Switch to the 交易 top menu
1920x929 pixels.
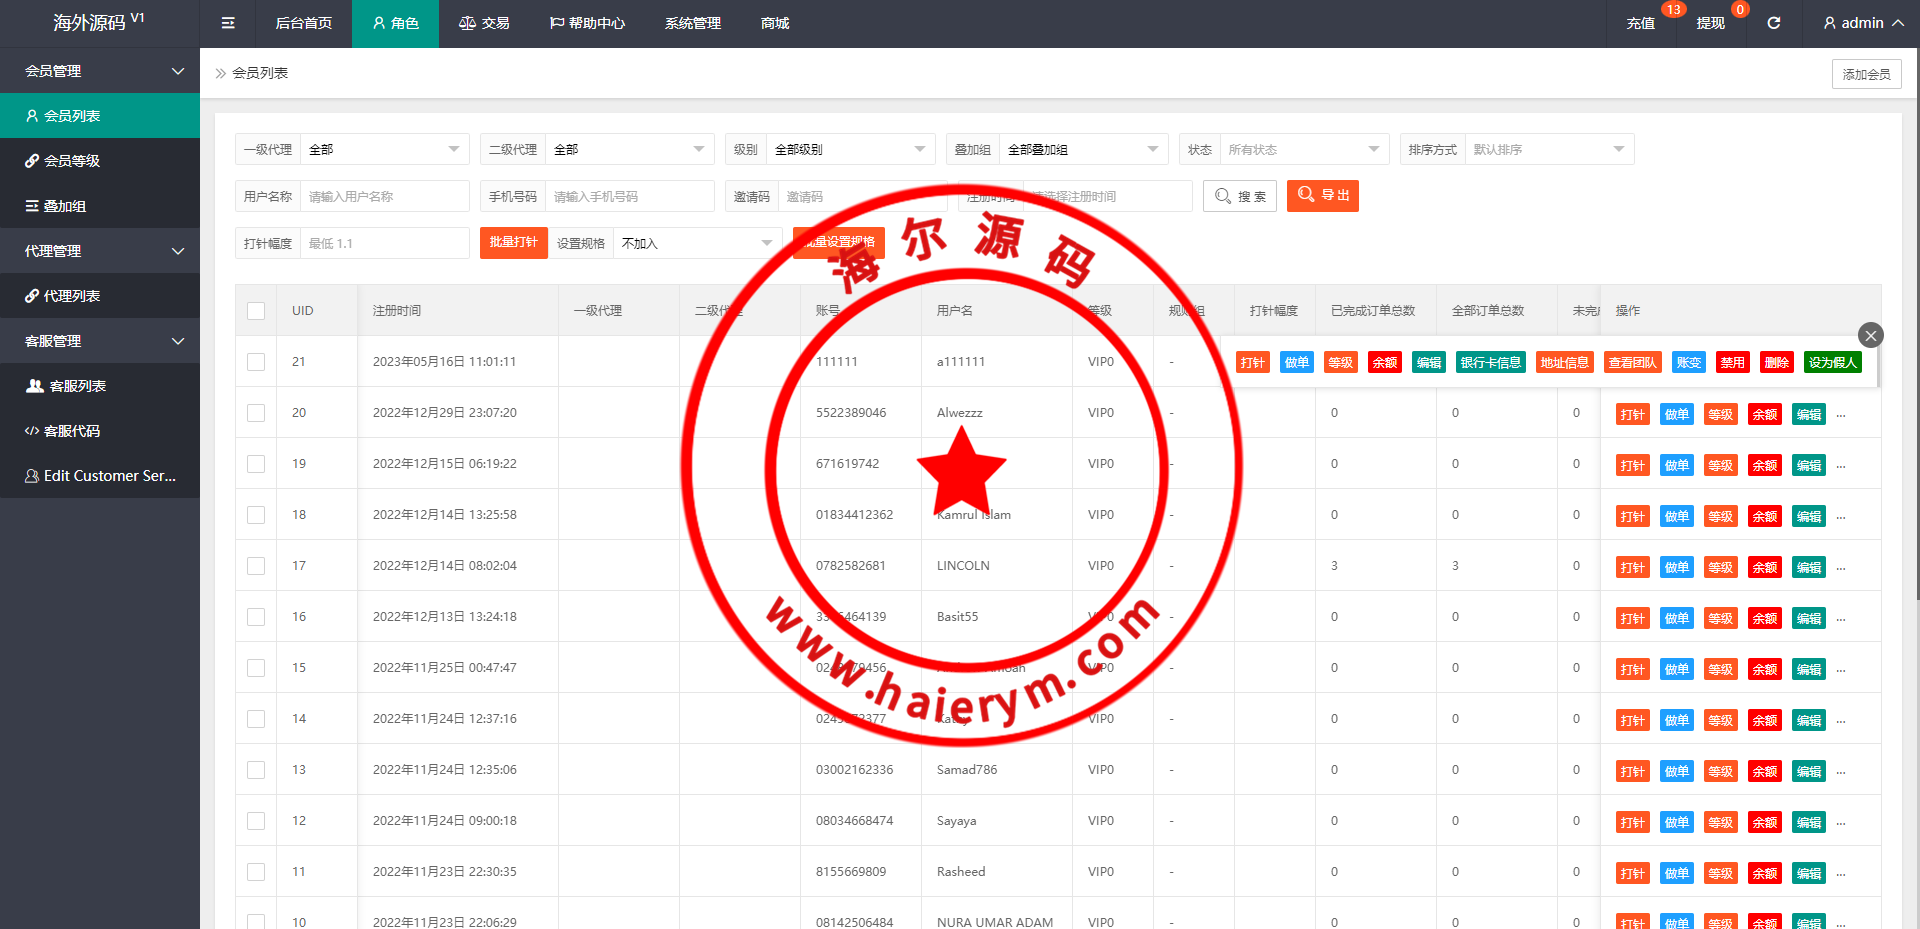coord(484,23)
